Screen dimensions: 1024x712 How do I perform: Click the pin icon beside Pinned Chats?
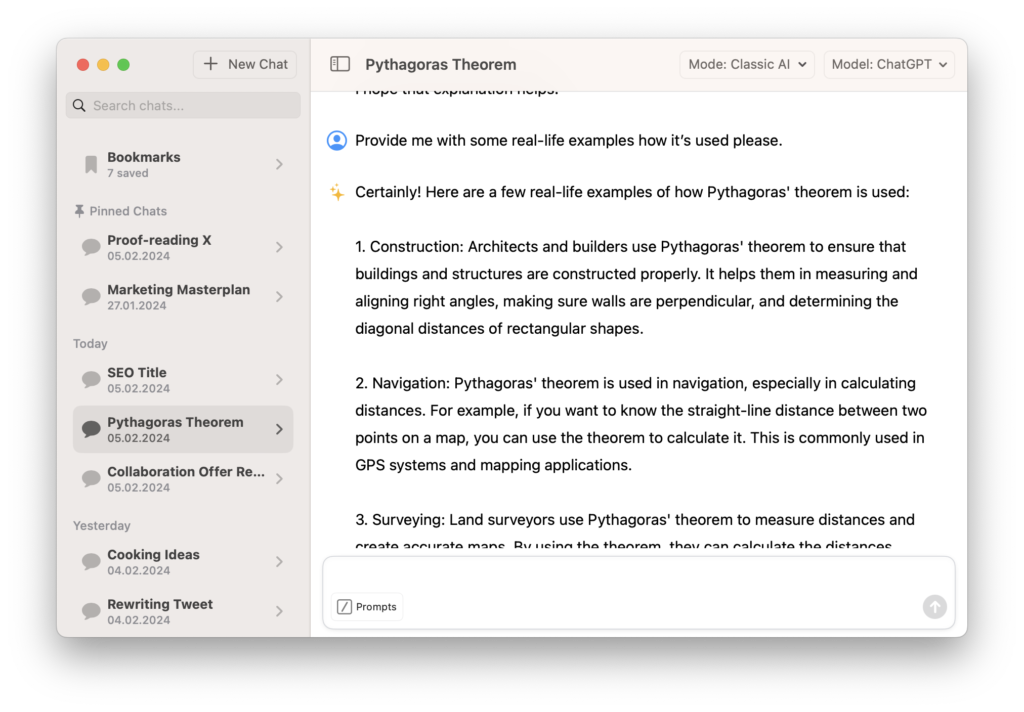click(x=79, y=211)
